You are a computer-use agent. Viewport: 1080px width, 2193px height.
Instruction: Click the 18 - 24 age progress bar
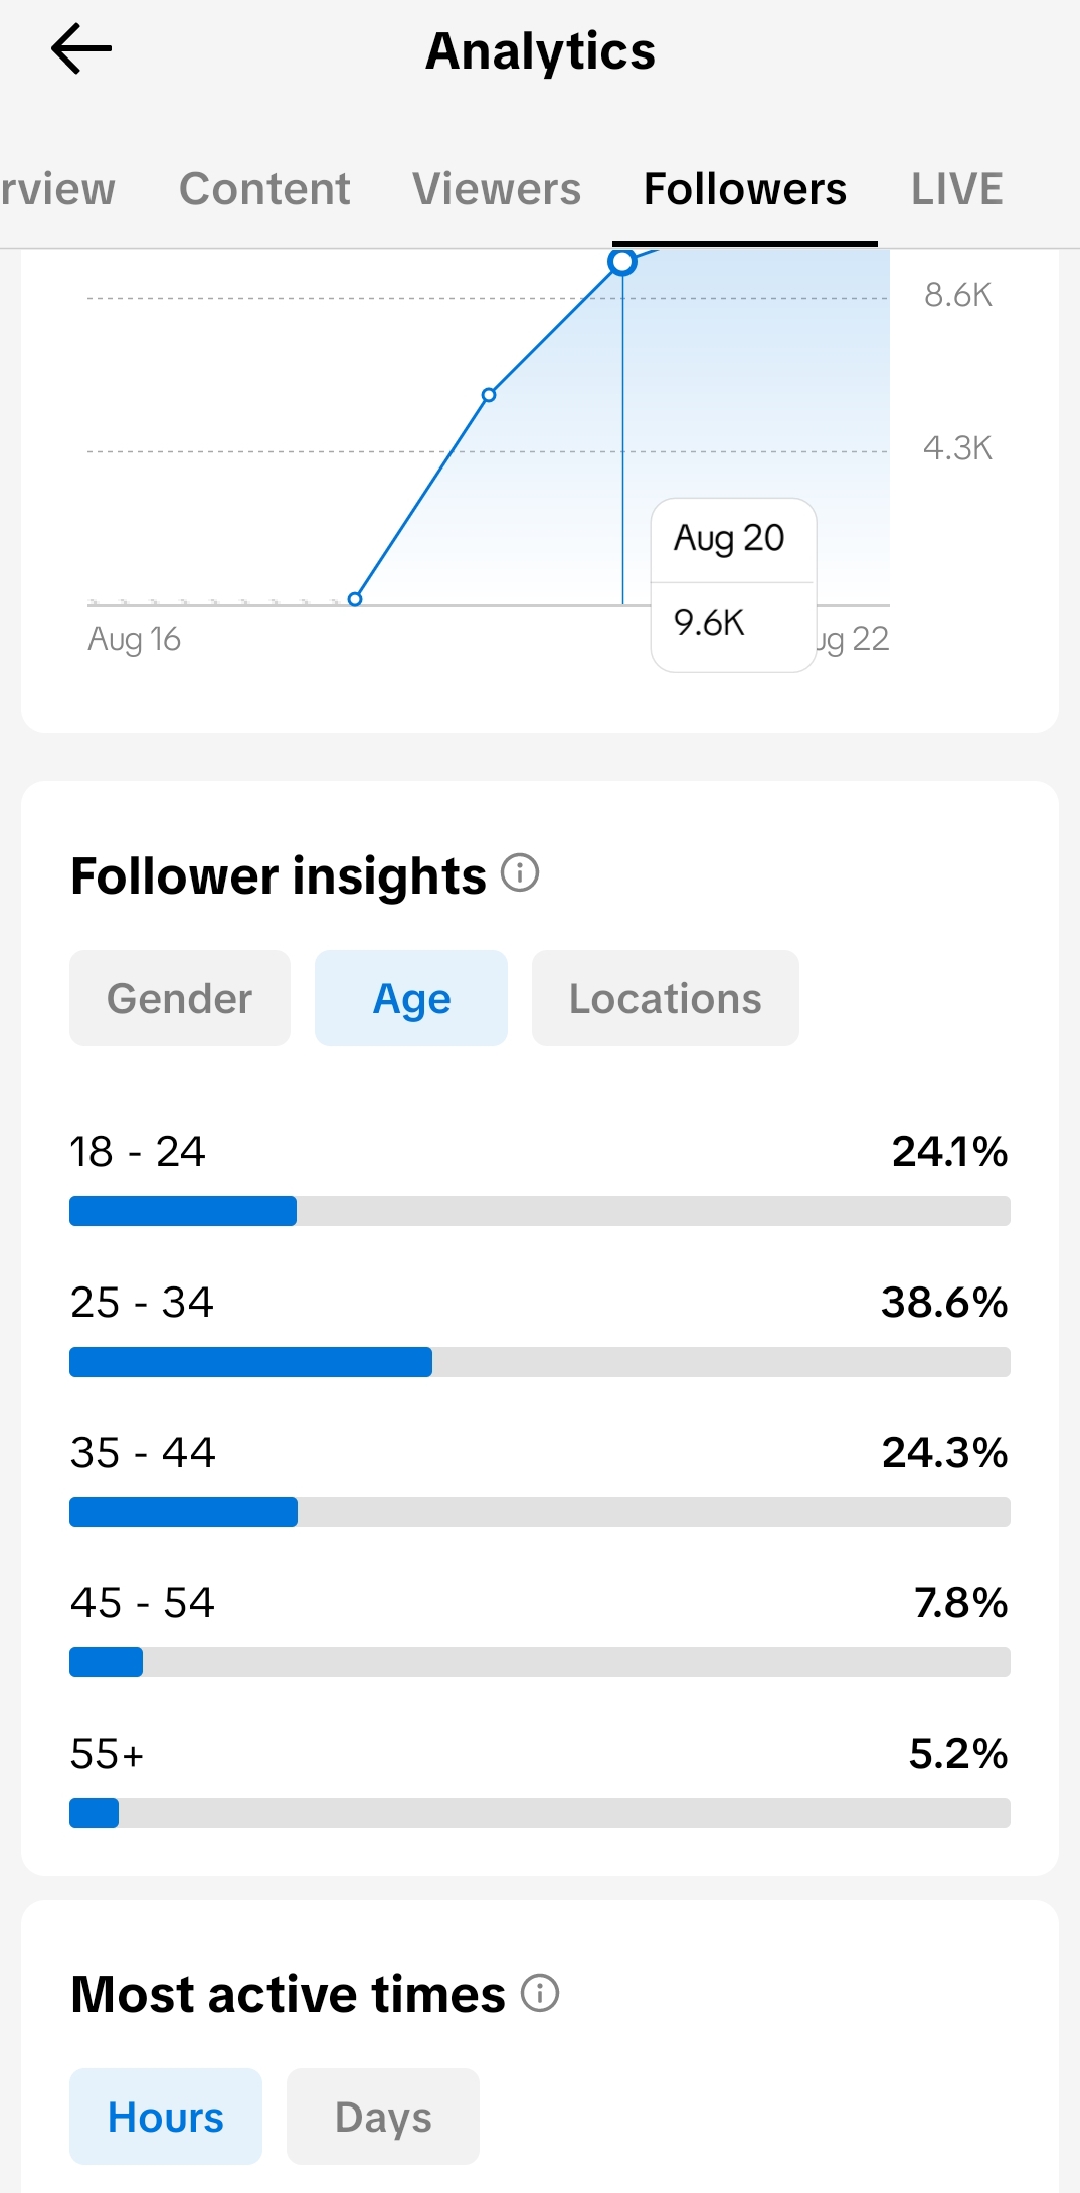coord(540,1211)
